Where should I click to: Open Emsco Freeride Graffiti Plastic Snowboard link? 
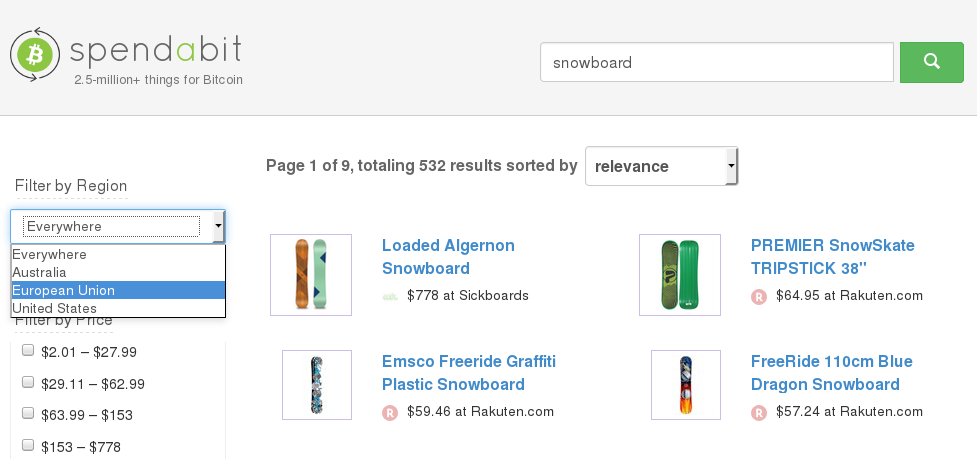(468, 373)
